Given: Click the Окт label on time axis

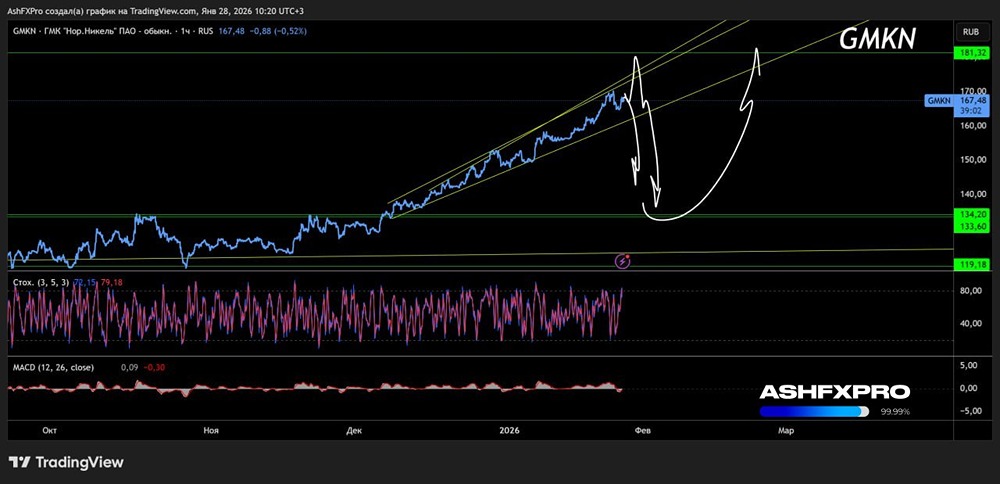Looking at the screenshot, I should coord(49,431).
